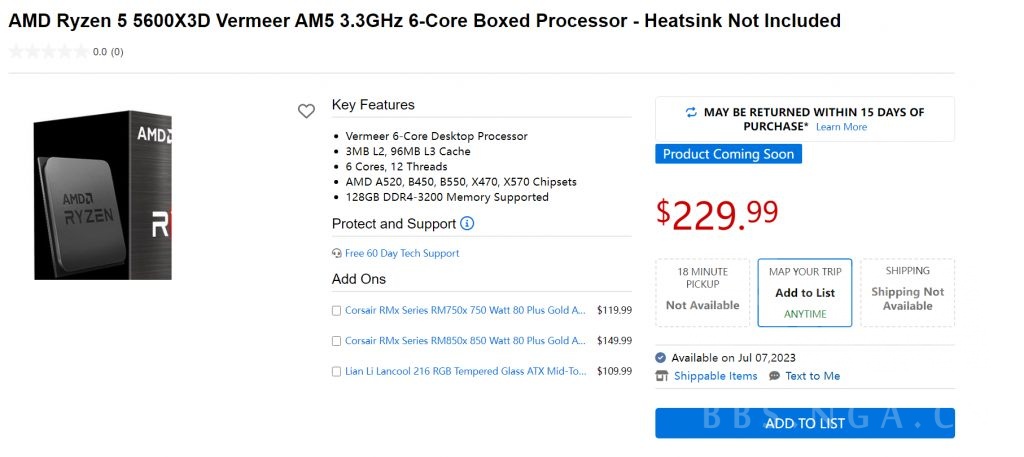Click the Shippable Items store icon
Viewport: 1024px width, 457px height.
661,376
